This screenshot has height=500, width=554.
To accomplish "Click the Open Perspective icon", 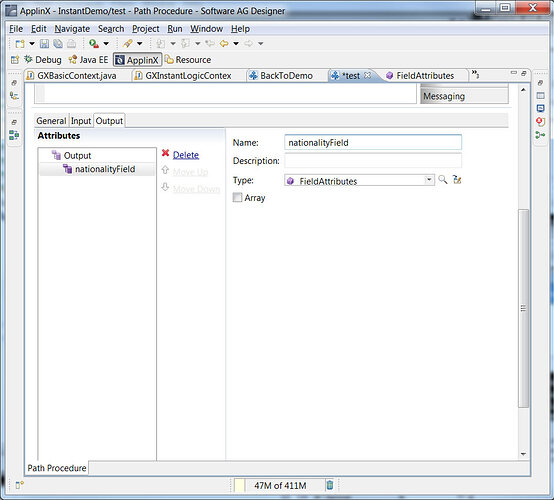I will coord(15,60).
